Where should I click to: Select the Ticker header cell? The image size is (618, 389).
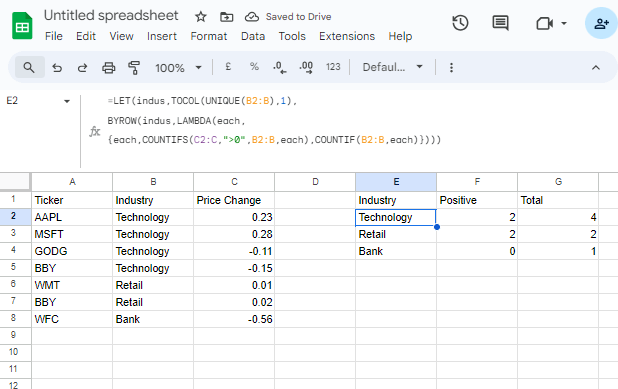[x=72, y=200]
